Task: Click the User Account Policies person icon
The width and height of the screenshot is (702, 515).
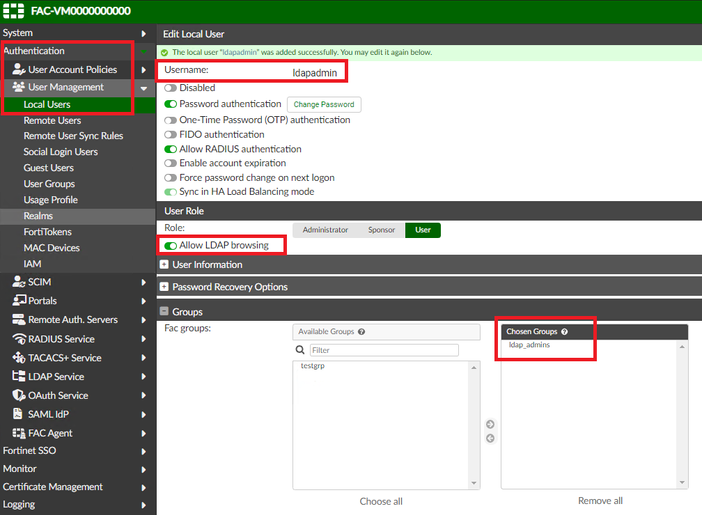Action: (19, 69)
